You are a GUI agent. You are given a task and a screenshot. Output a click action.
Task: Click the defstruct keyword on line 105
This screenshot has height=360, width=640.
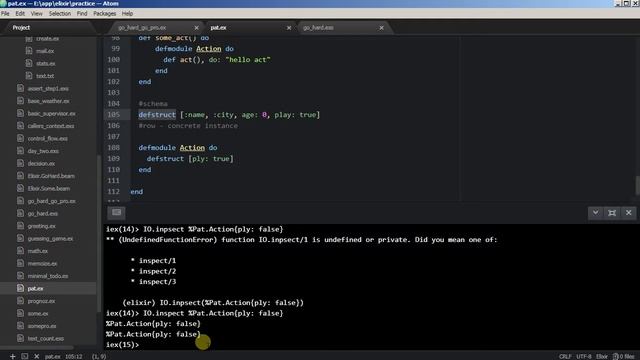[157, 115]
